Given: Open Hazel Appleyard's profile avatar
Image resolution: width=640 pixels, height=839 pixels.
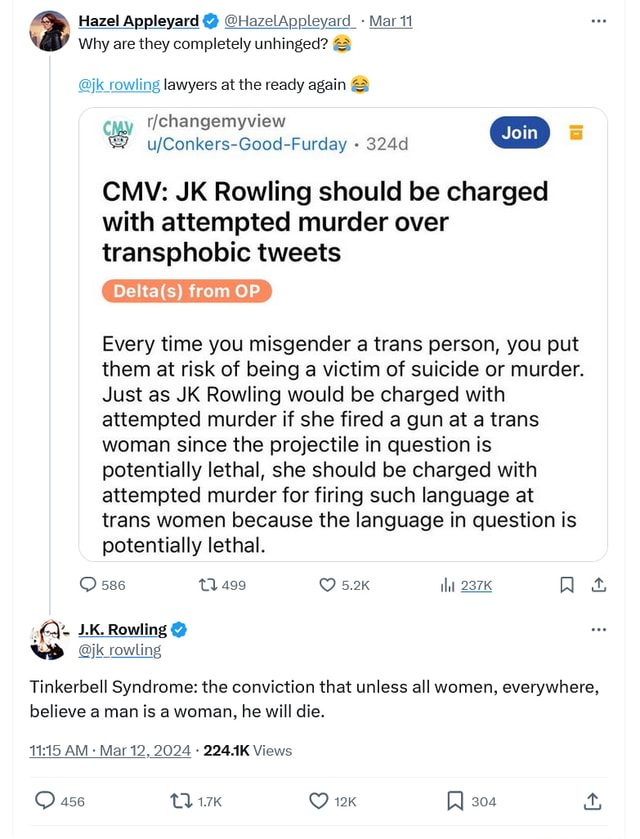Looking at the screenshot, I should [x=50, y=31].
